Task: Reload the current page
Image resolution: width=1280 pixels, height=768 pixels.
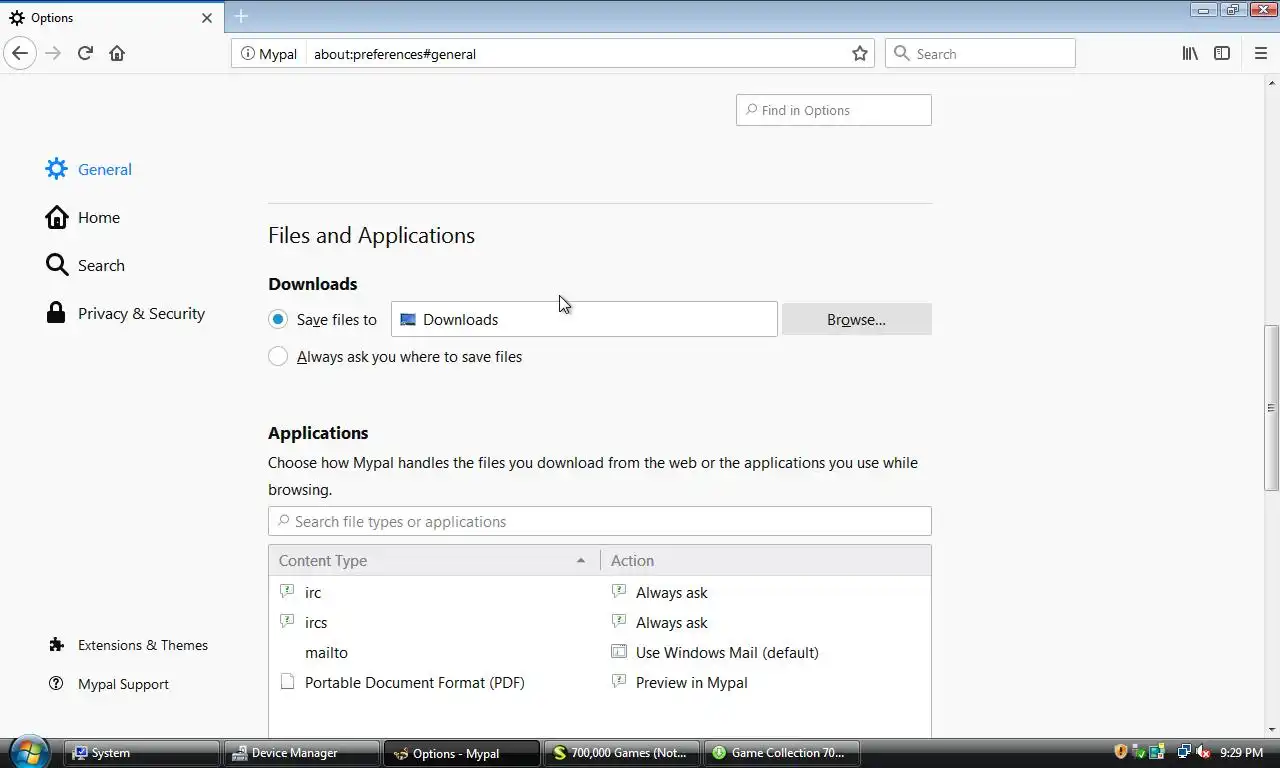Action: 85,53
